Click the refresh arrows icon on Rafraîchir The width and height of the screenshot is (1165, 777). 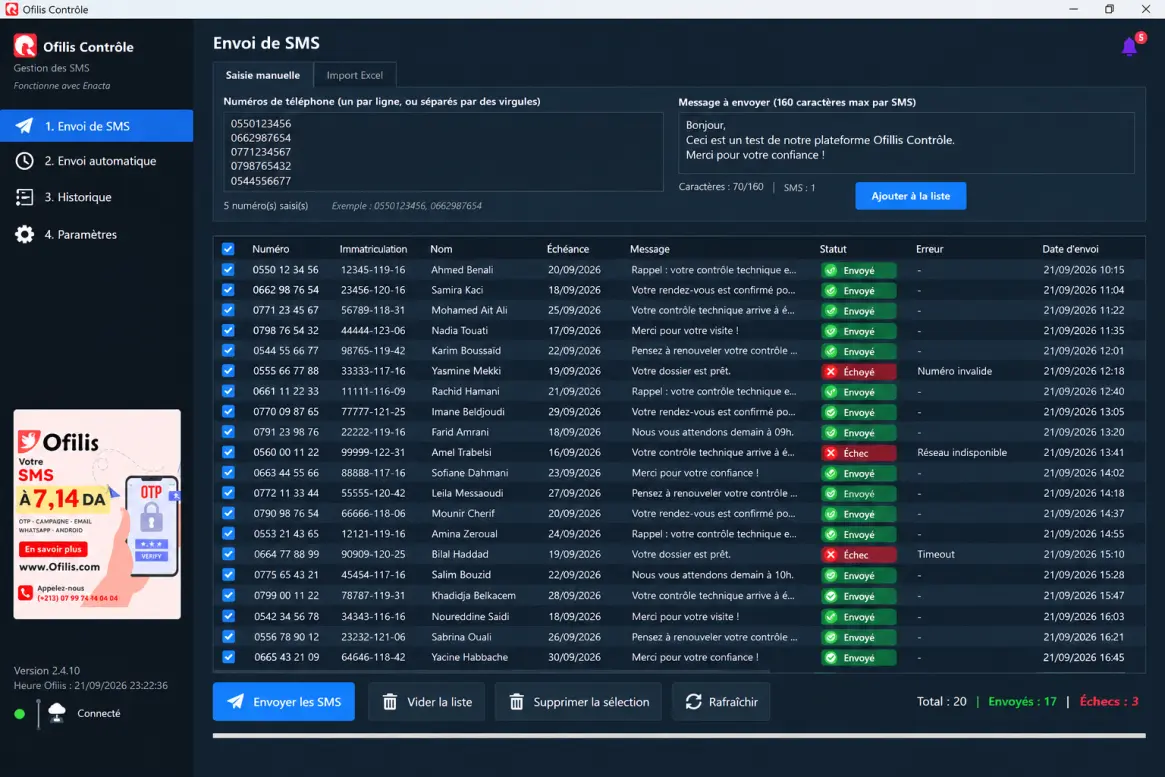[693, 702]
